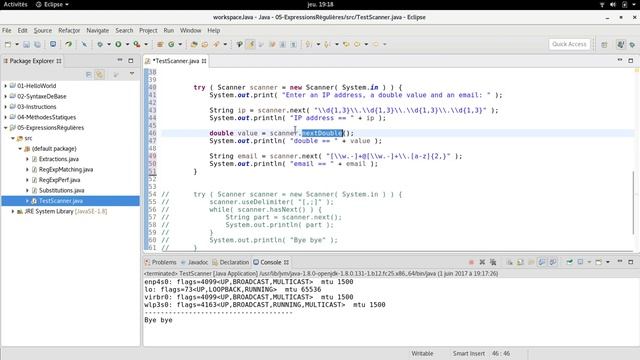Click the Quick Access search field
This screenshot has height=360, width=640.
[x=569, y=44]
